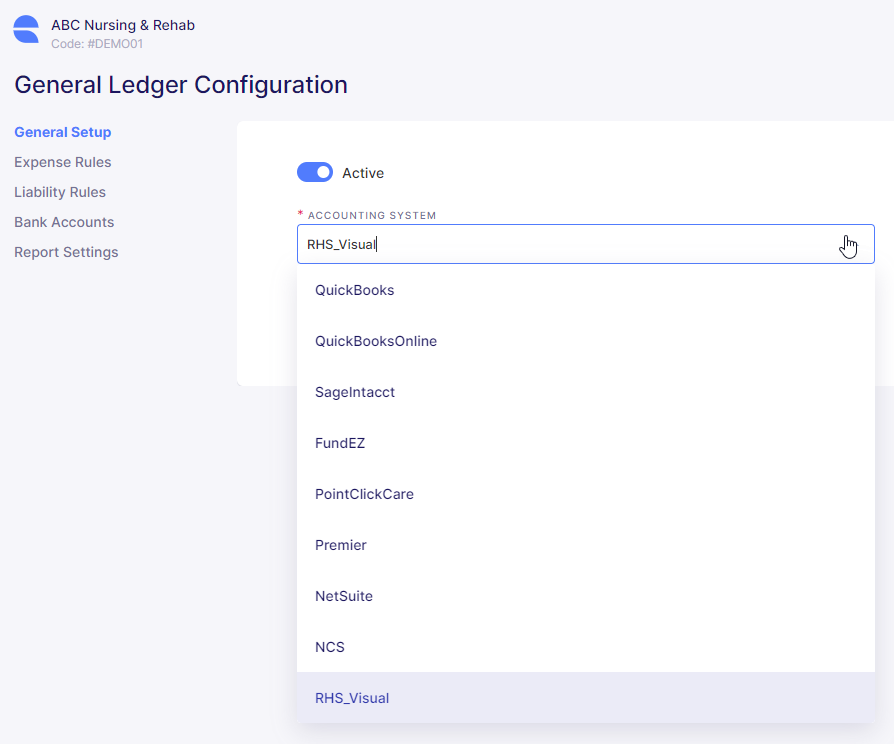
Task: Open the General Setup section
Action: [x=63, y=132]
